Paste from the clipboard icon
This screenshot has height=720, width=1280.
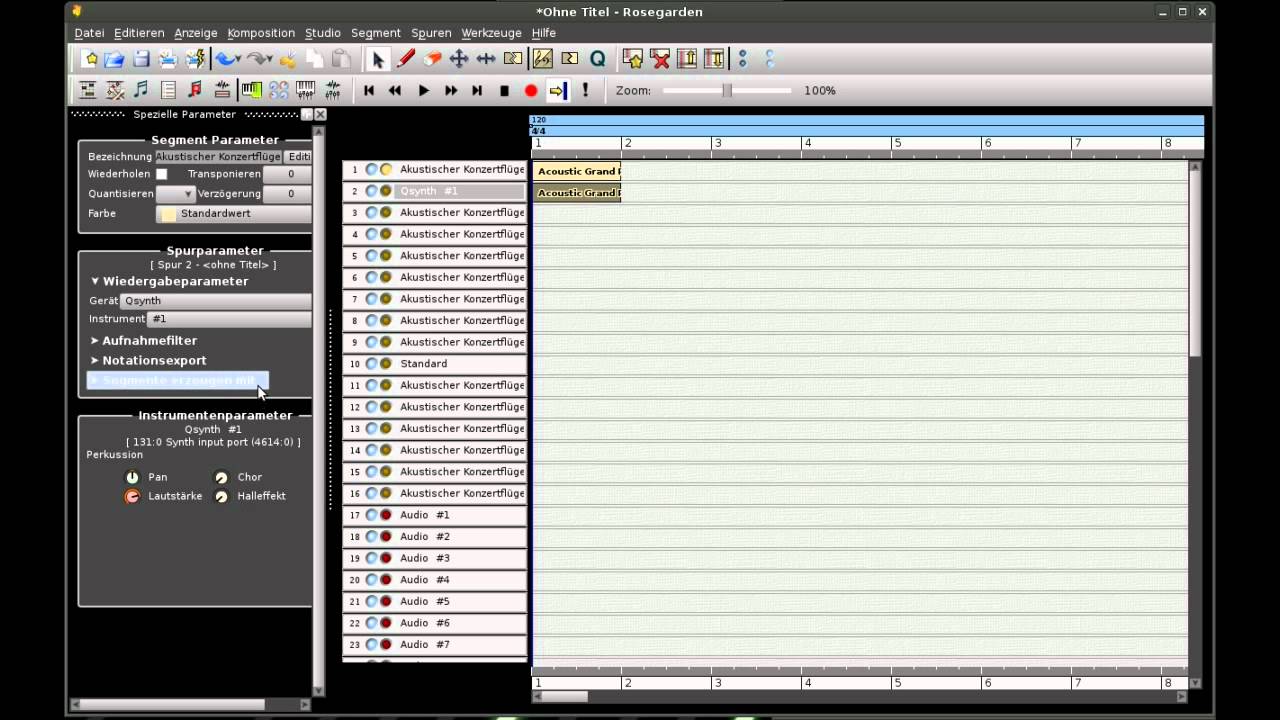click(341, 59)
